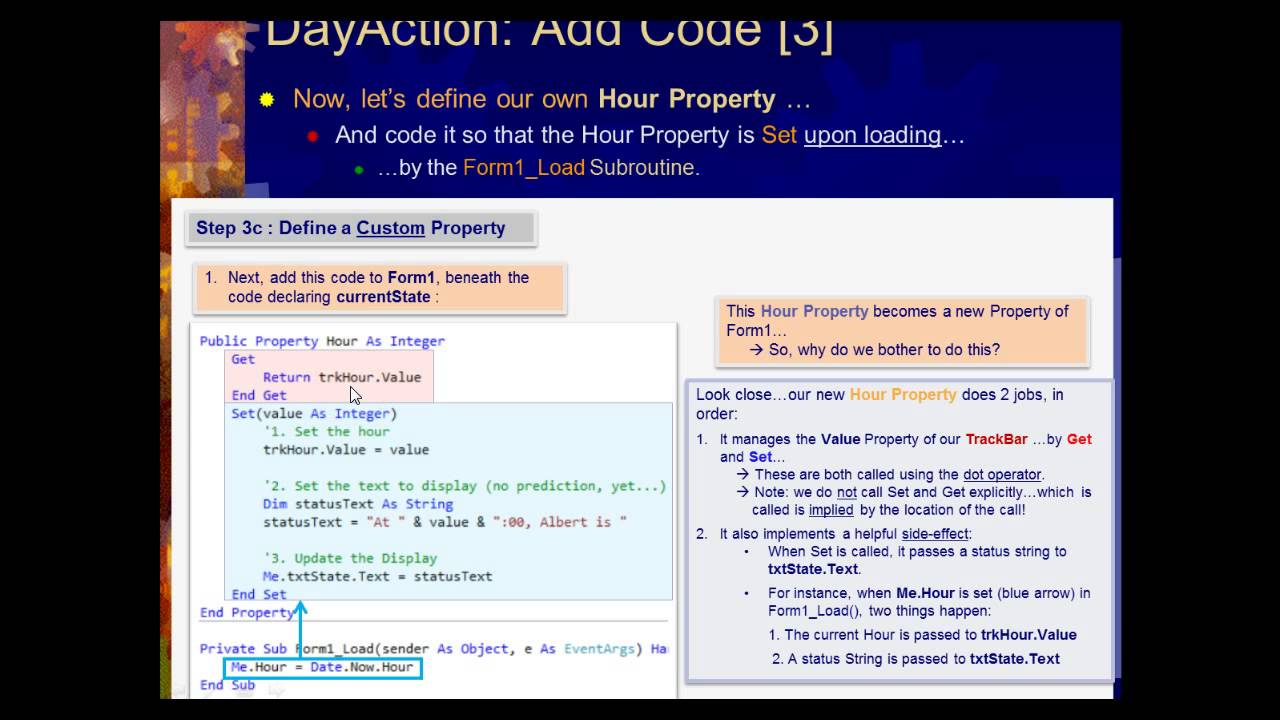Click the 'End Set' code line
The image size is (1280, 720).
259,594
